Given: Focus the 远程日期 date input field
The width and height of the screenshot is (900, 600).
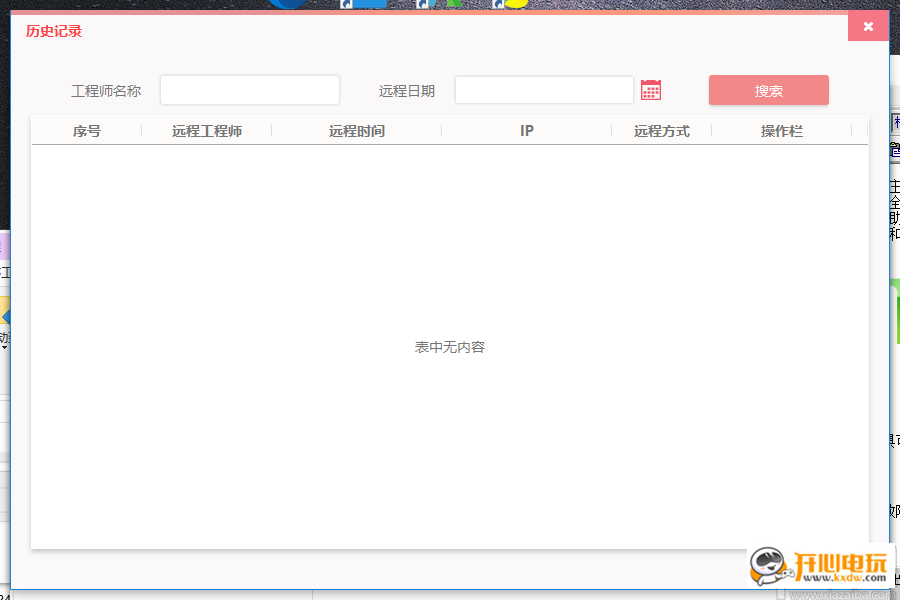Looking at the screenshot, I should 544,90.
